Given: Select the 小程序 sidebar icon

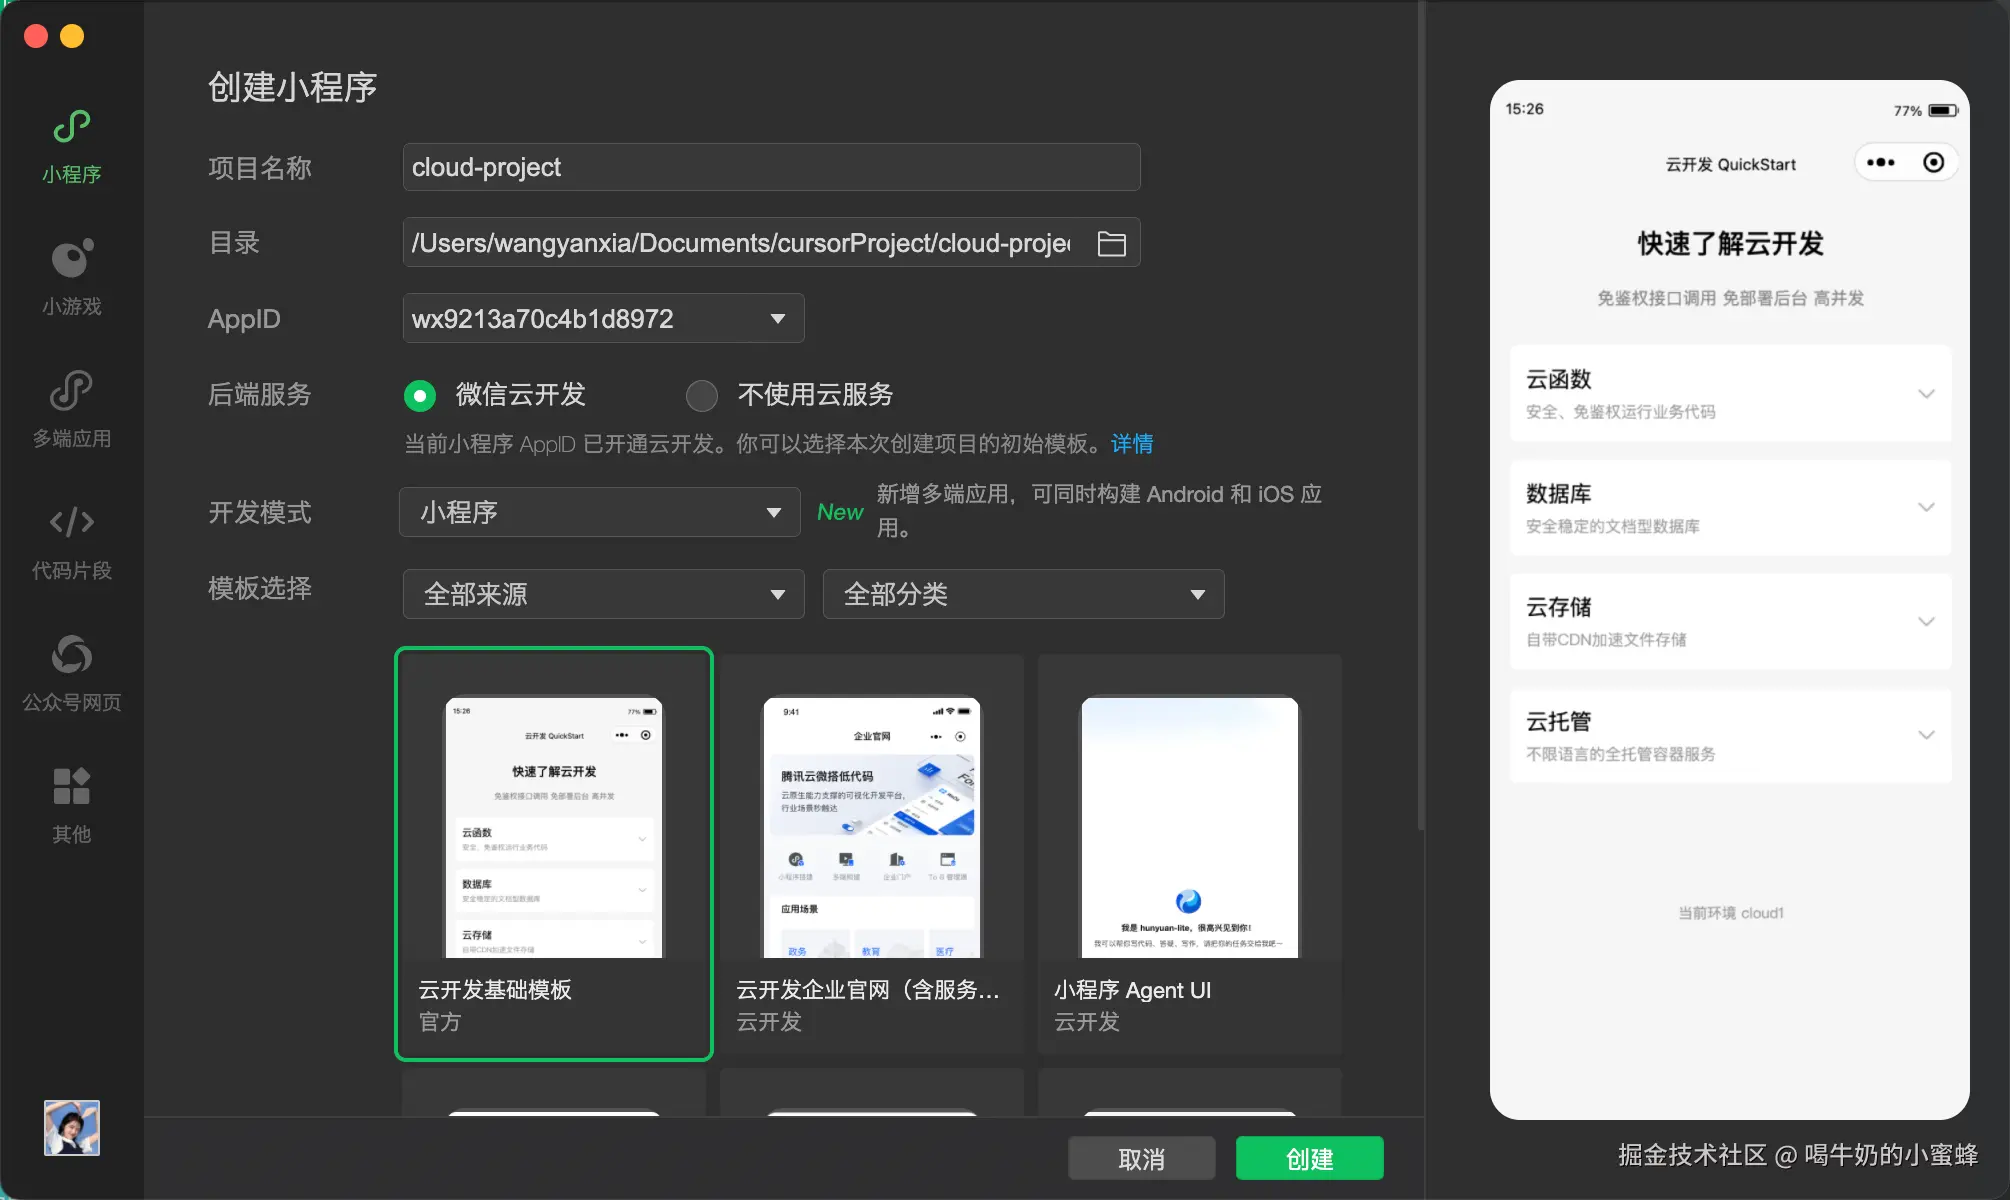Looking at the screenshot, I should click(x=71, y=128).
